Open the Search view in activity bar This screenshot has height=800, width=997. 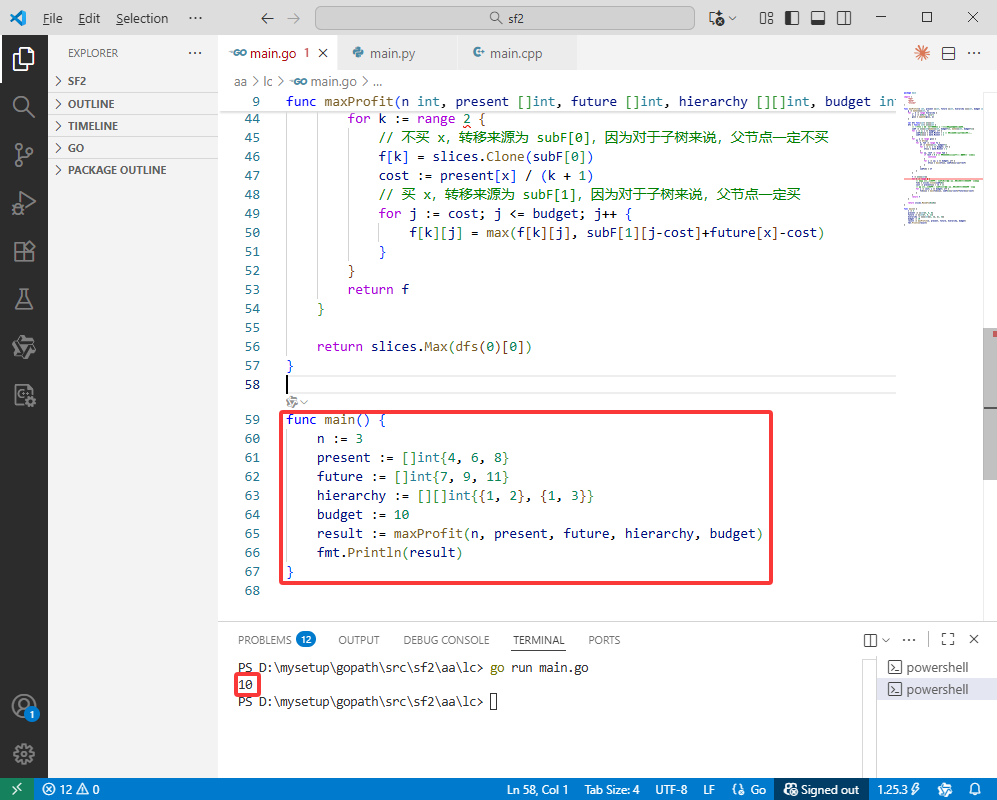[24, 106]
